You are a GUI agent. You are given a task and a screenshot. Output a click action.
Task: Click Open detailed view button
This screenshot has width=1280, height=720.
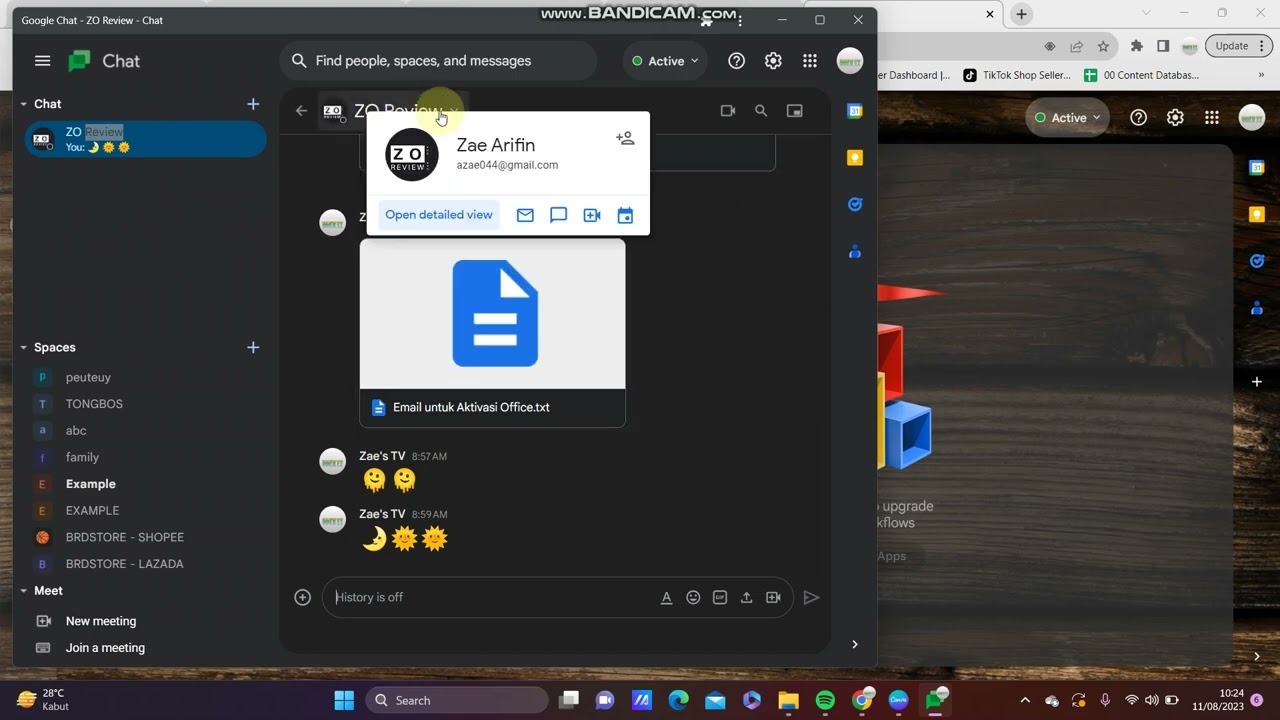439,215
